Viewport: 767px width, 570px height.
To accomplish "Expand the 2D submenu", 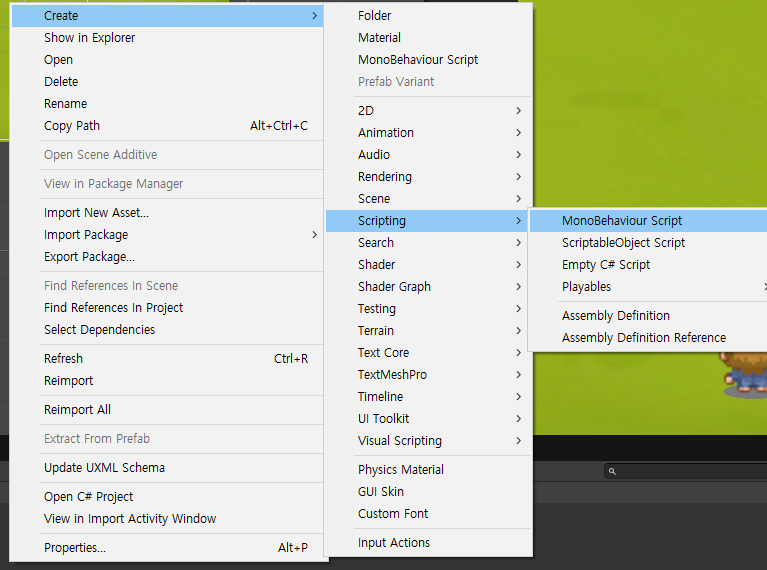I will [429, 111].
